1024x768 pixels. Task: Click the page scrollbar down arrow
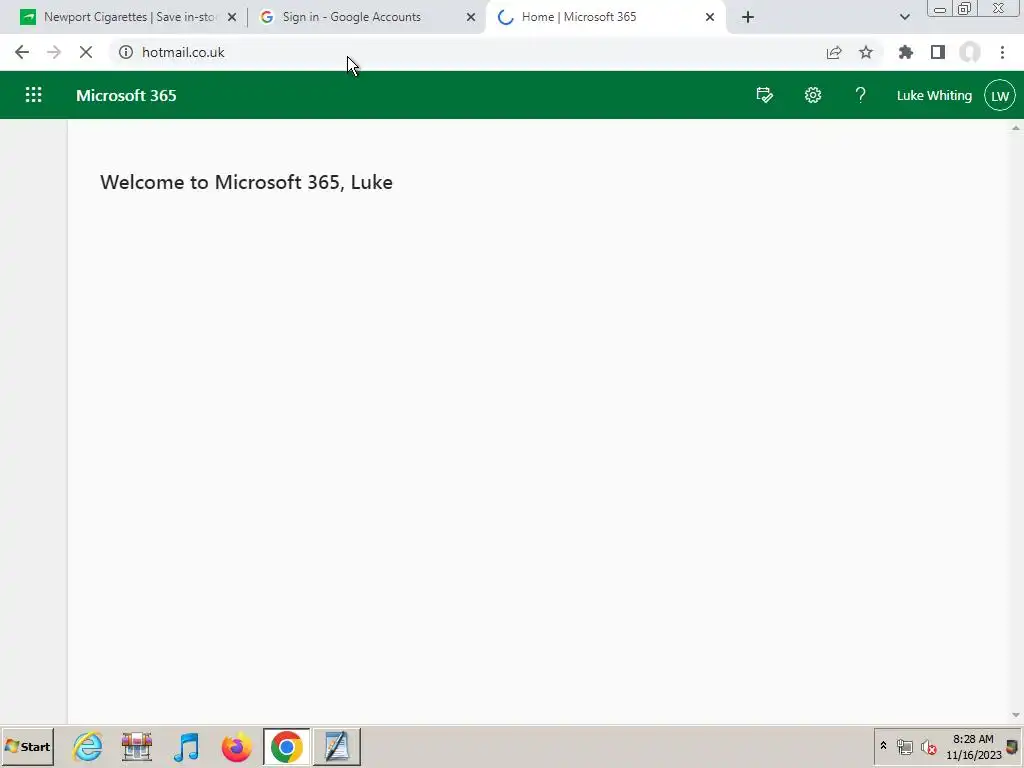[x=1016, y=715]
